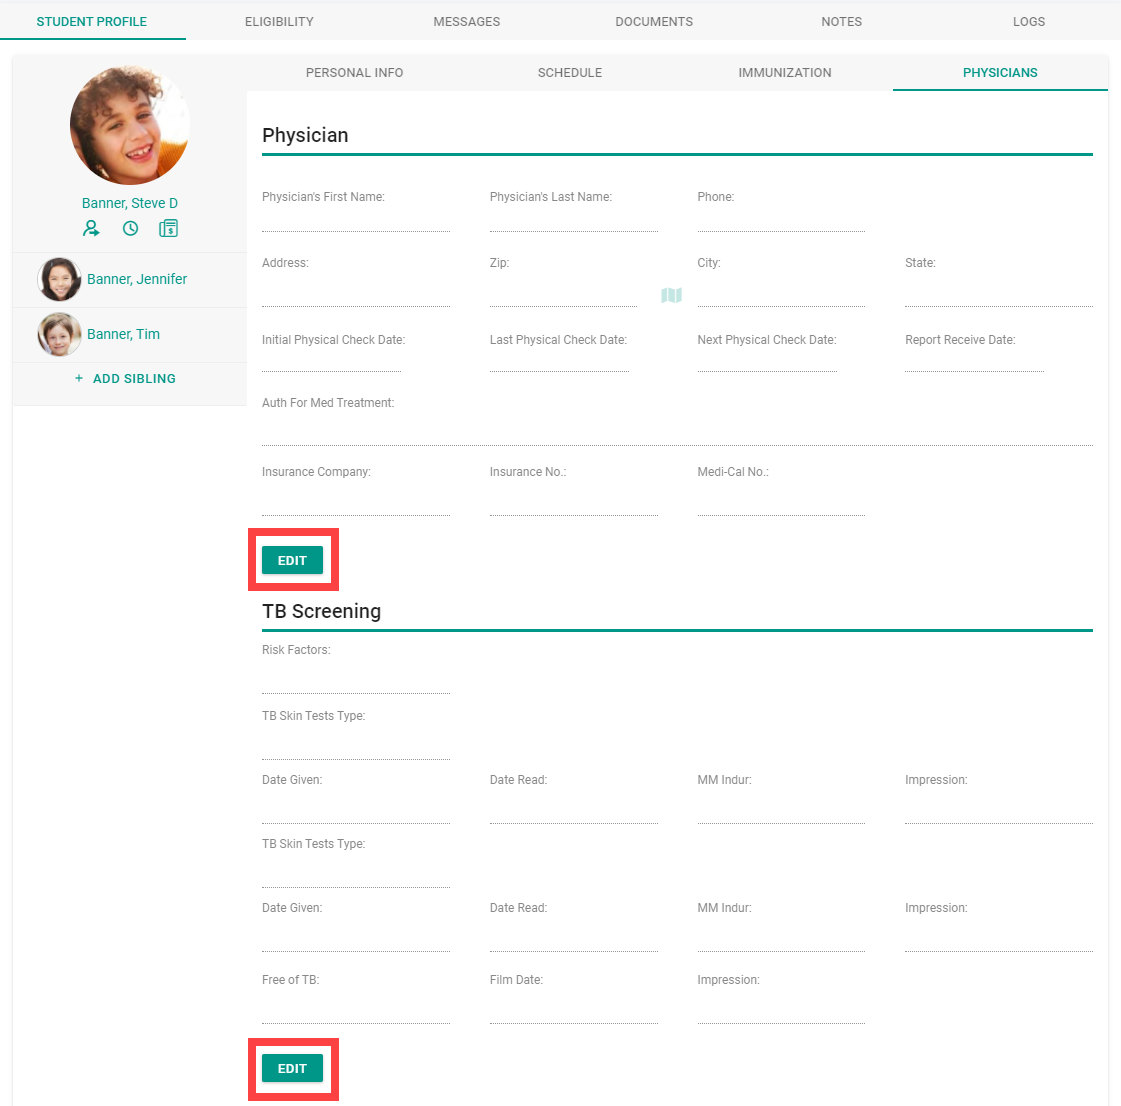Viewport: 1121px width, 1106px height.
Task: Click the Insurance Company field
Action: coord(356,503)
